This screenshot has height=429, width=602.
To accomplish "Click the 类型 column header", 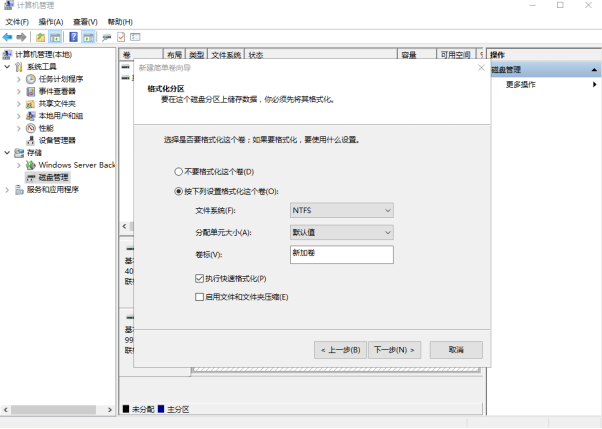I will click(197, 55).
